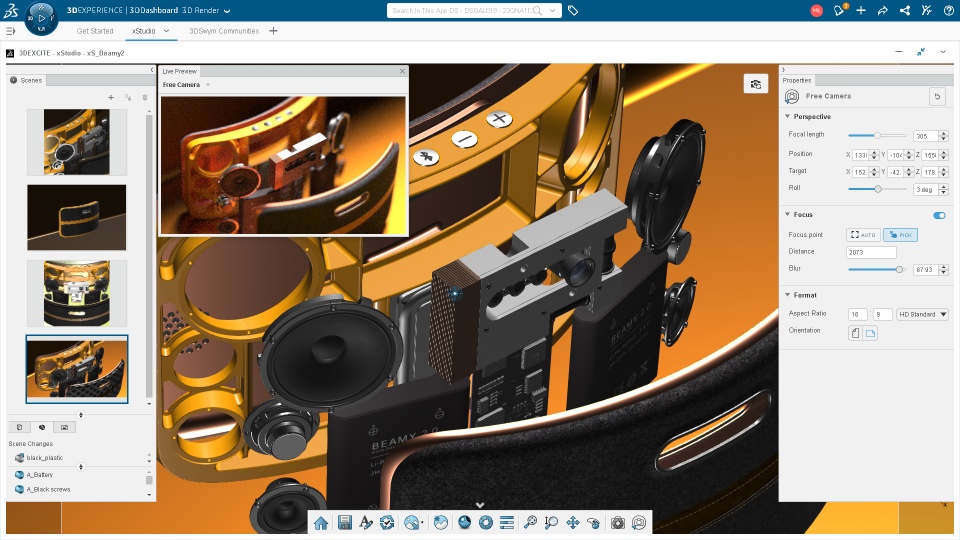This screenshot has width=960, height=540.
Task: Select the A_Battery scene change item
Action: pyautogui.click(x=40, y=474)
